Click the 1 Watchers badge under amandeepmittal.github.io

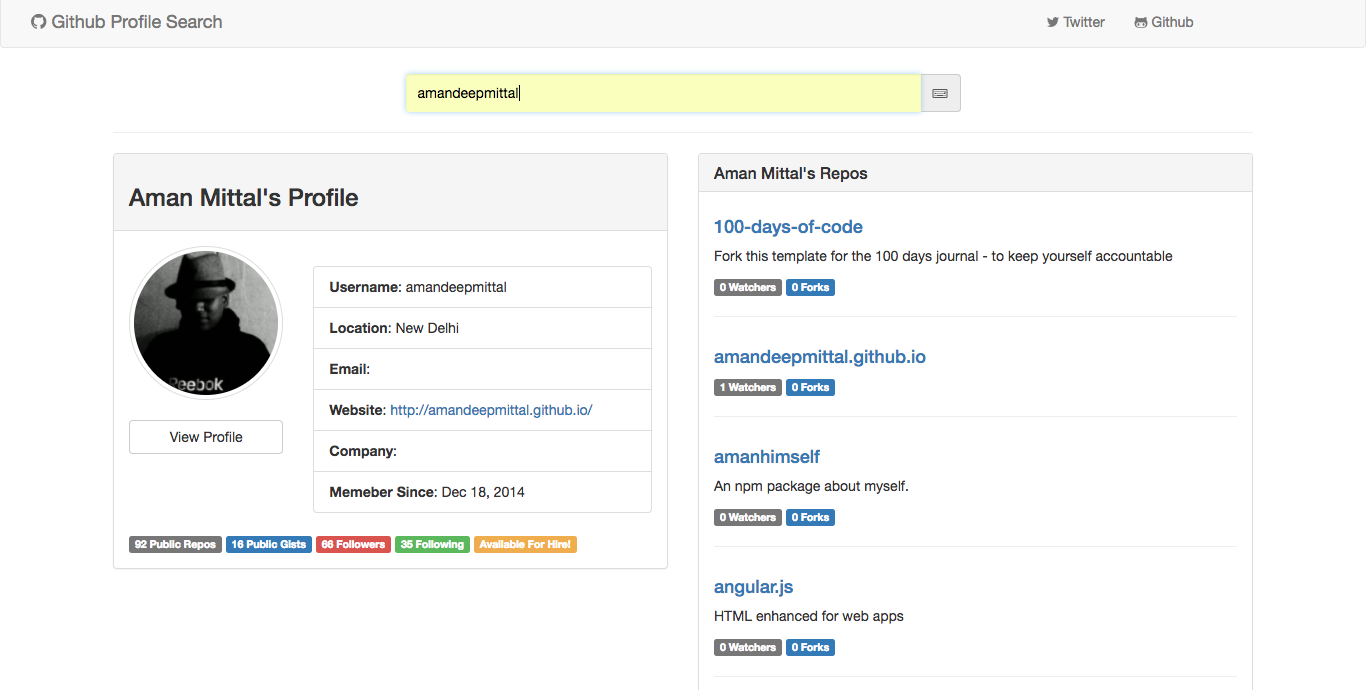pos(748,387)
